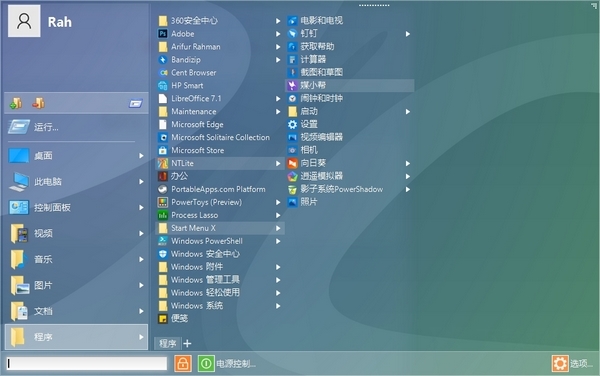
Task: Add new tab with plus button
Action: coord(187,343)
